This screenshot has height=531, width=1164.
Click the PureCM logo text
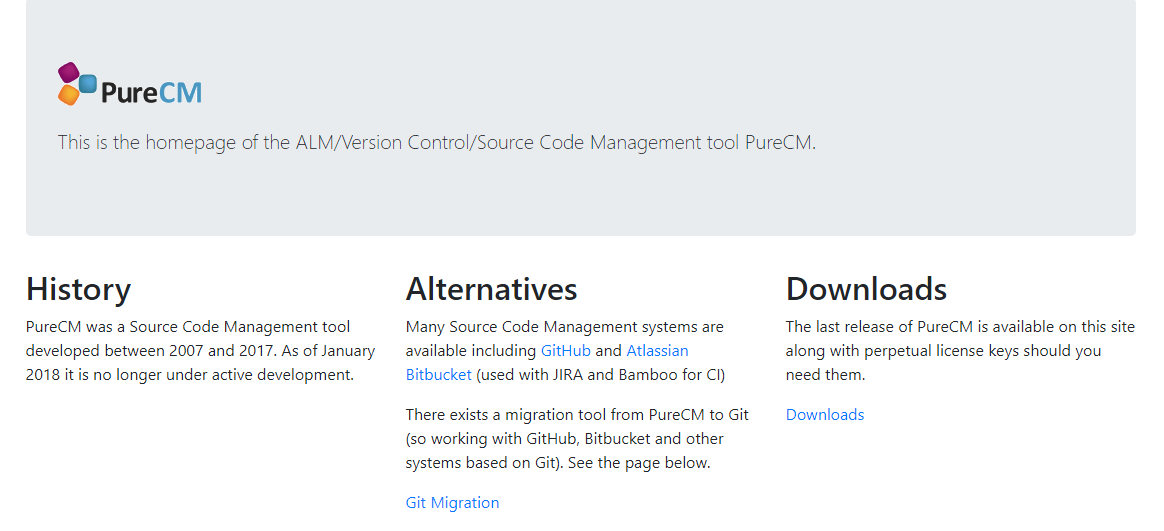click(x=151, y=93)
